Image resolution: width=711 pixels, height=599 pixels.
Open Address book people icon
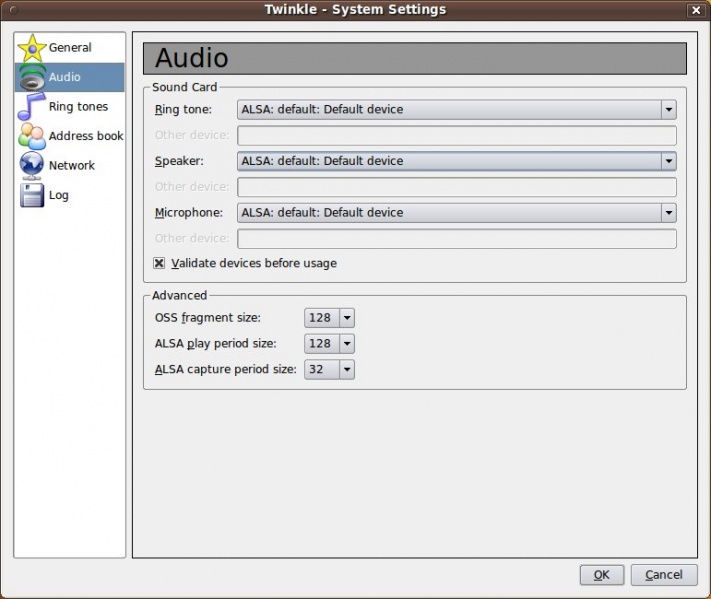click(x=32, y=136)
